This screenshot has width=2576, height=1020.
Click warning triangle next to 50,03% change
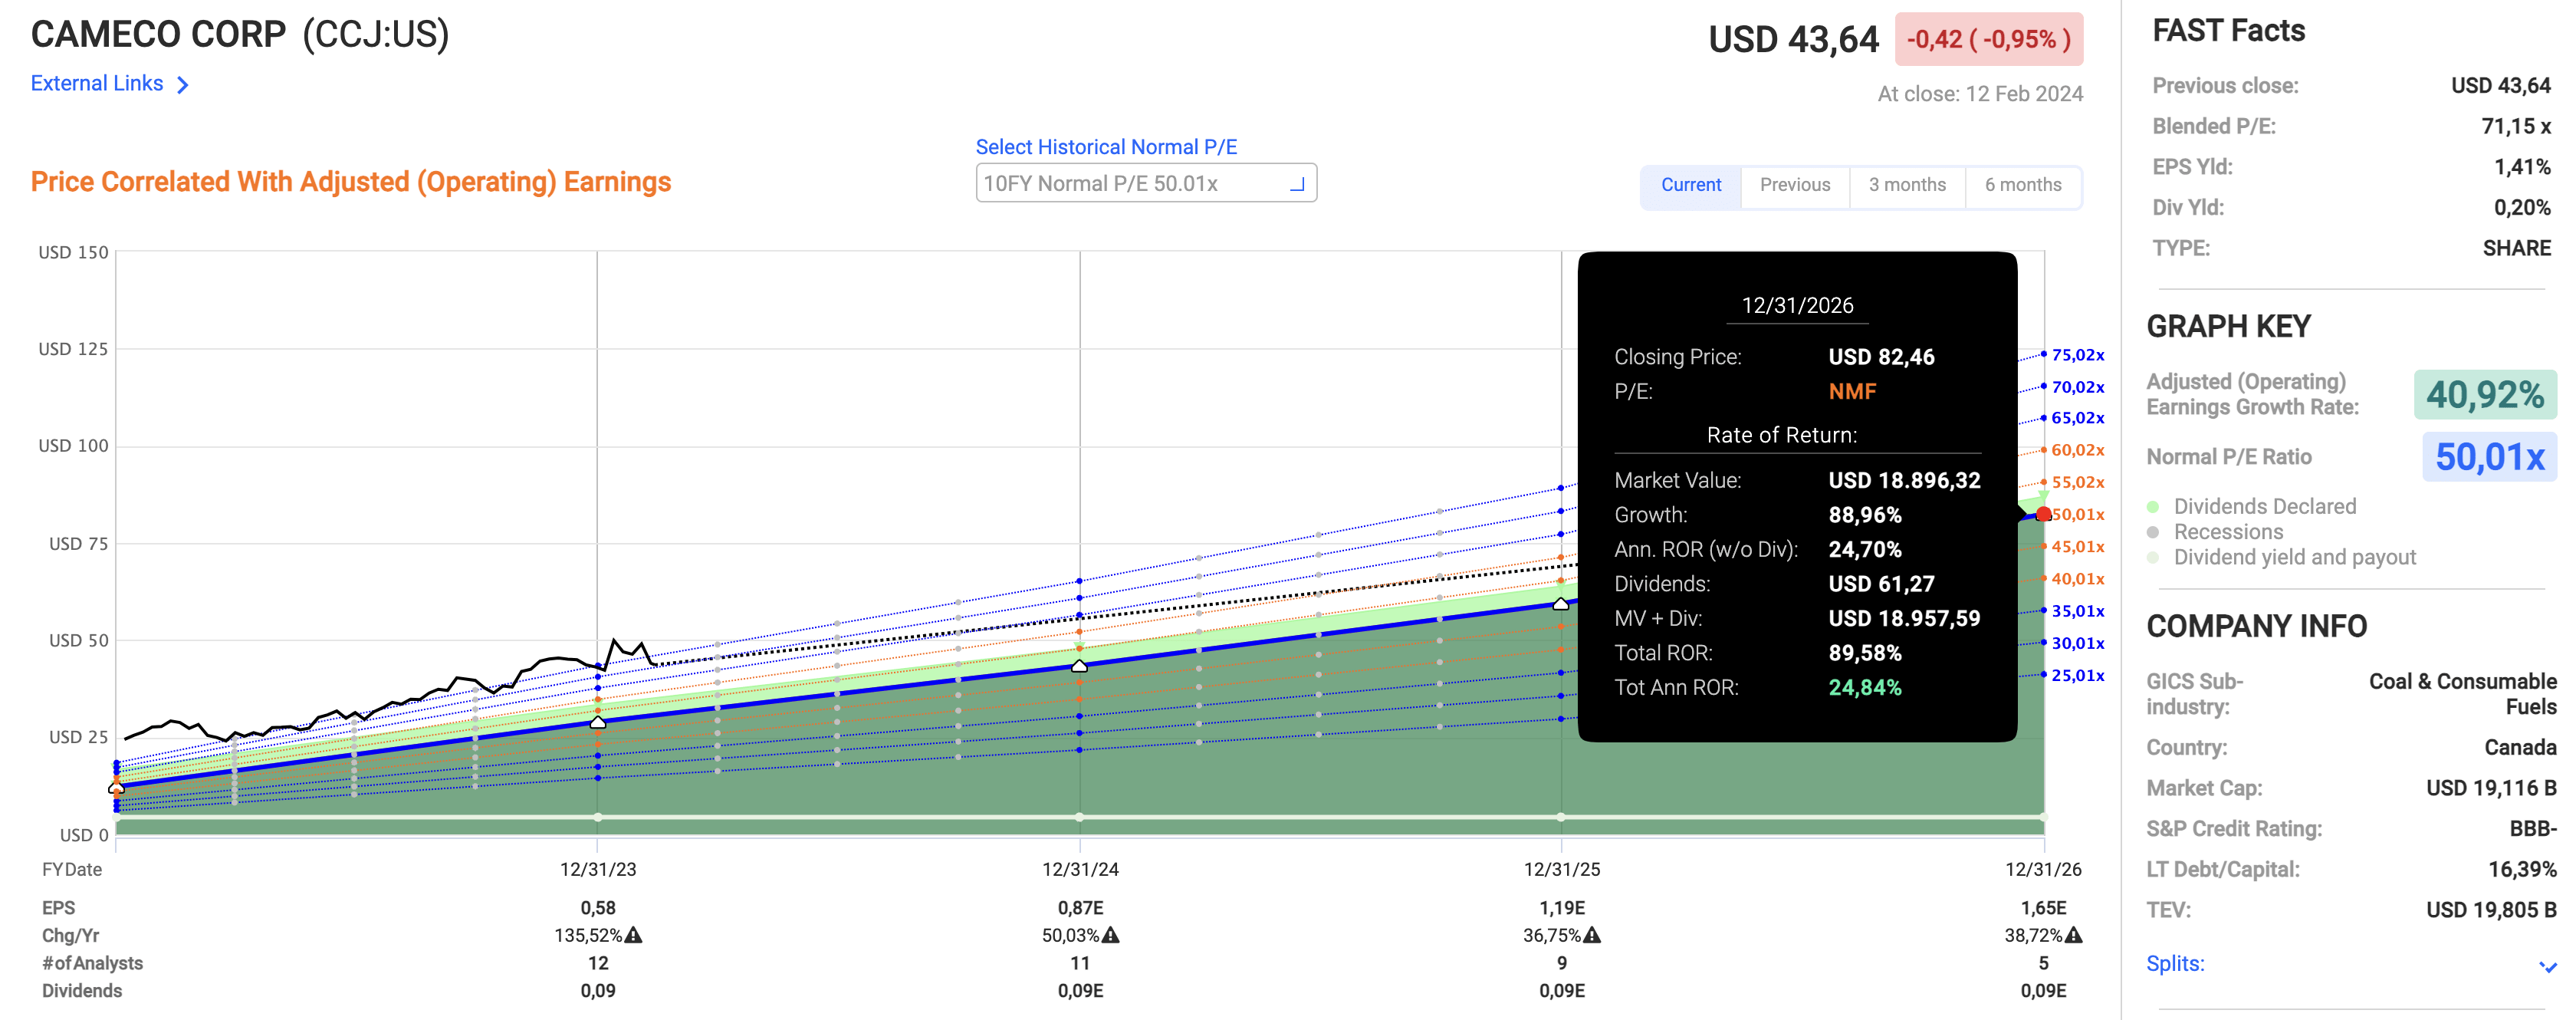(x=1110, y=935)
